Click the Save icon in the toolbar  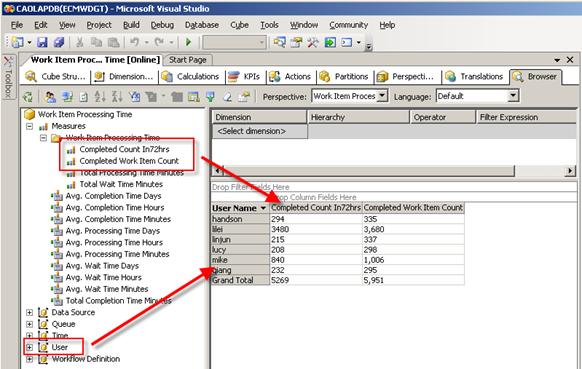(x=42, y=42)
